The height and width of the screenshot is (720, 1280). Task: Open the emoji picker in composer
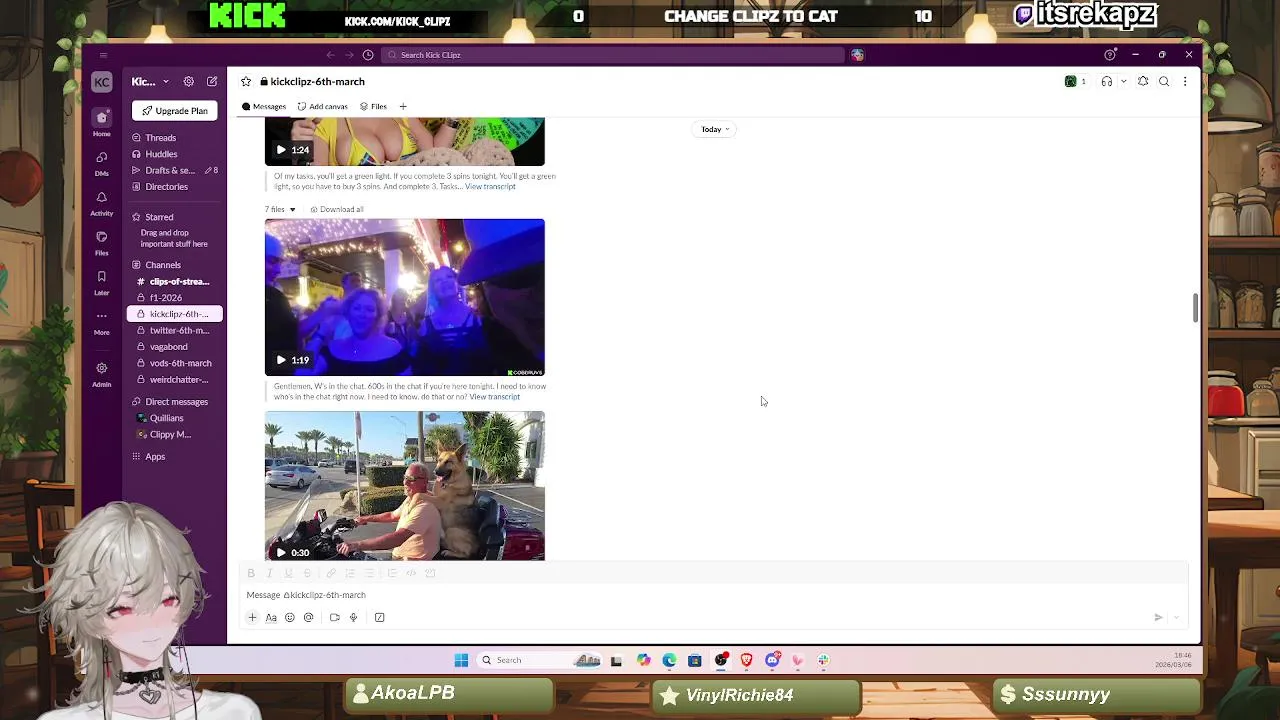(290, 618)
